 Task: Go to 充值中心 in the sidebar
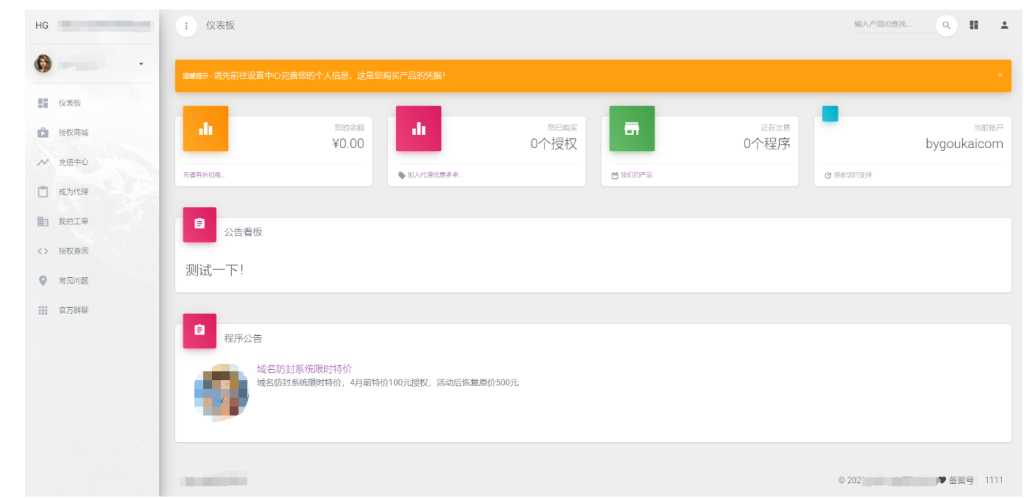click(x=72, y=162)
